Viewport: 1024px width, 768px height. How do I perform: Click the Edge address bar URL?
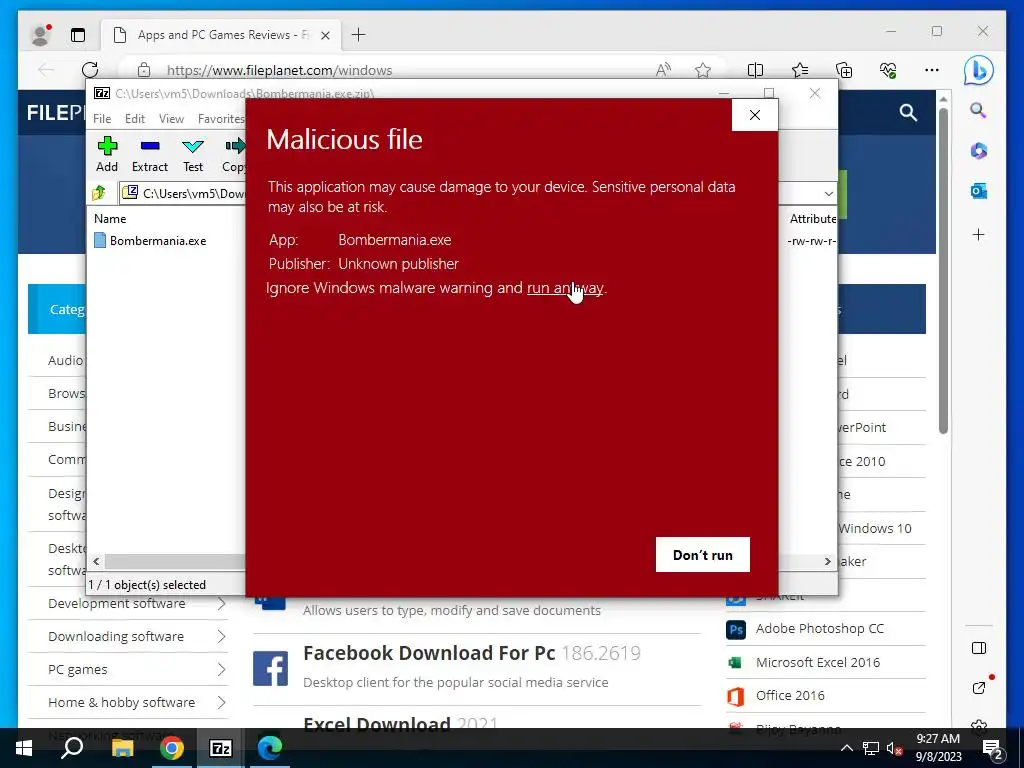coord(280,71)
